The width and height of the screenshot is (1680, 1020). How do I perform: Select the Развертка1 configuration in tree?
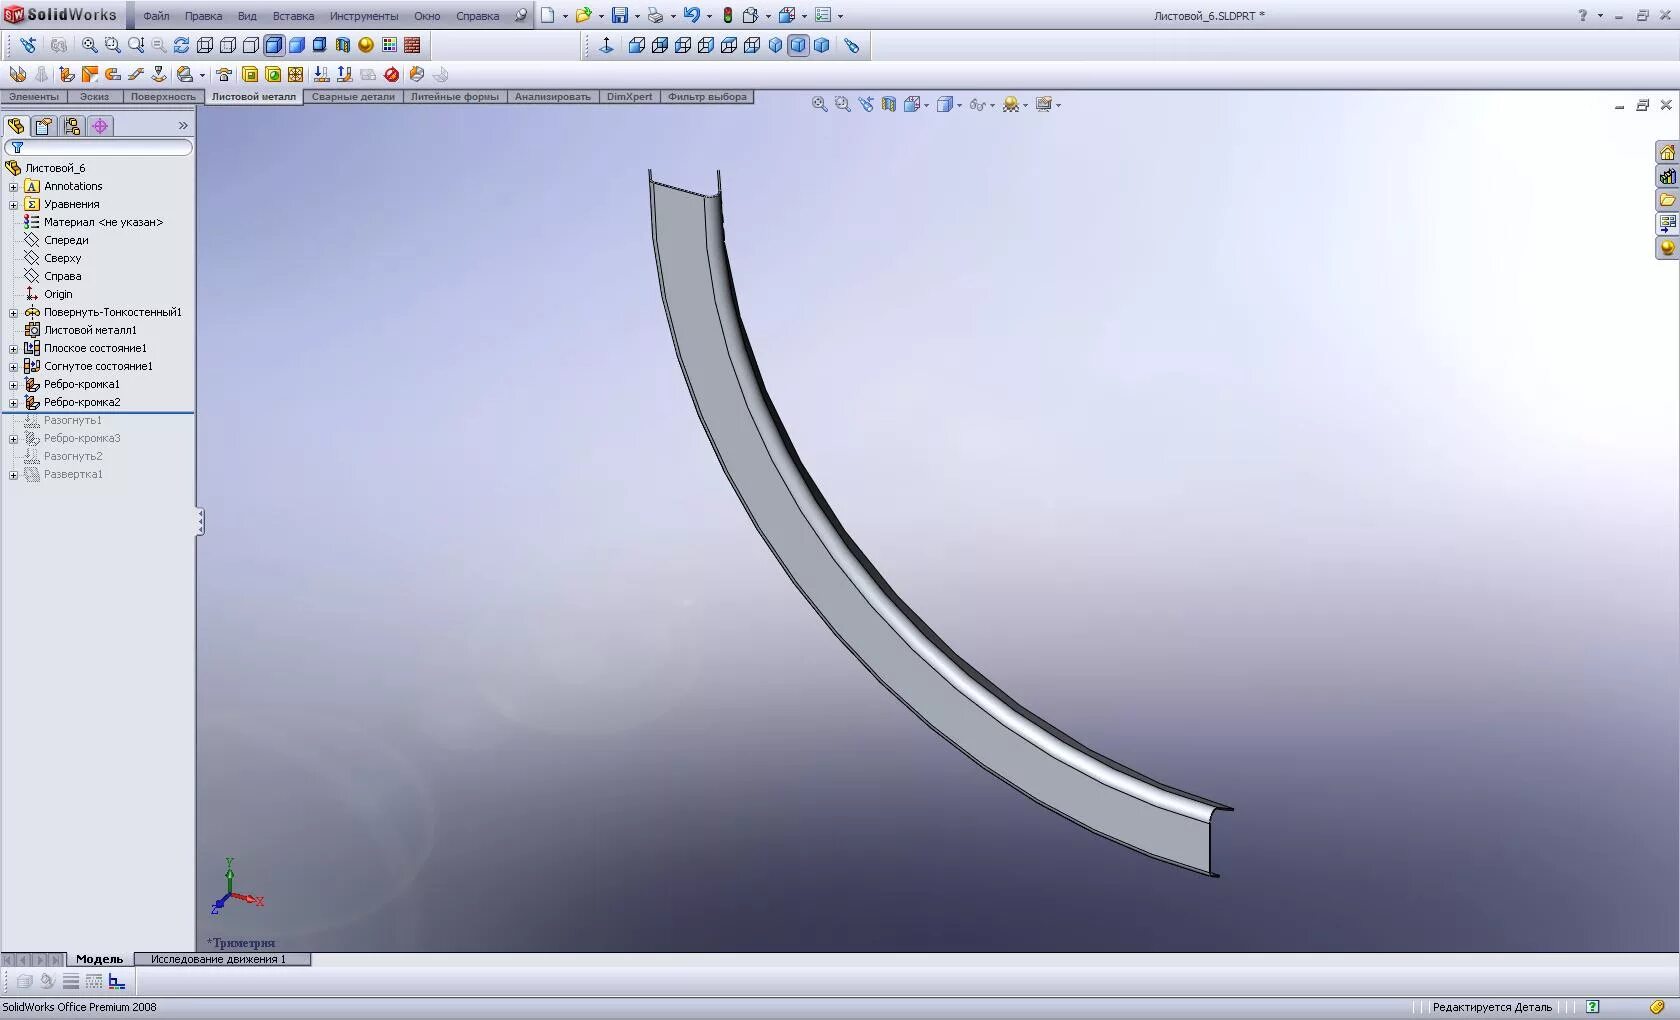(x=71, y=475)
